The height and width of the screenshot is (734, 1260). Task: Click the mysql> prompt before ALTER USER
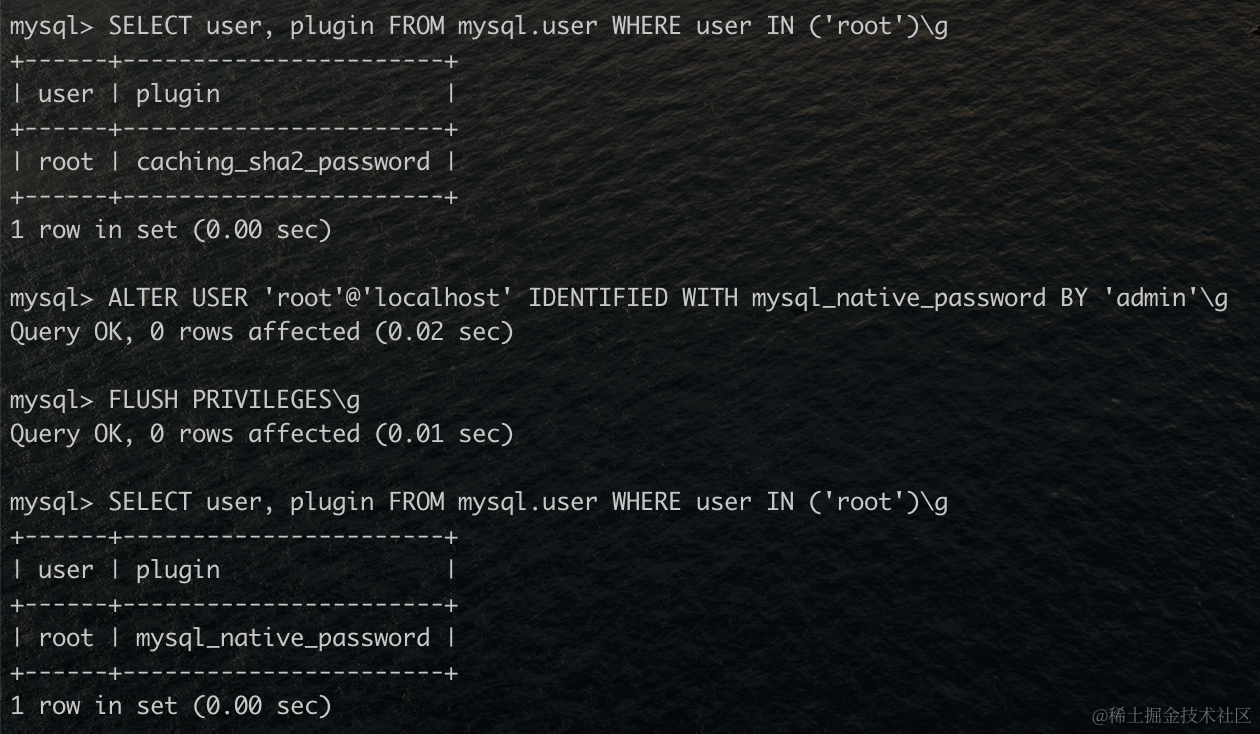[51, 298]
